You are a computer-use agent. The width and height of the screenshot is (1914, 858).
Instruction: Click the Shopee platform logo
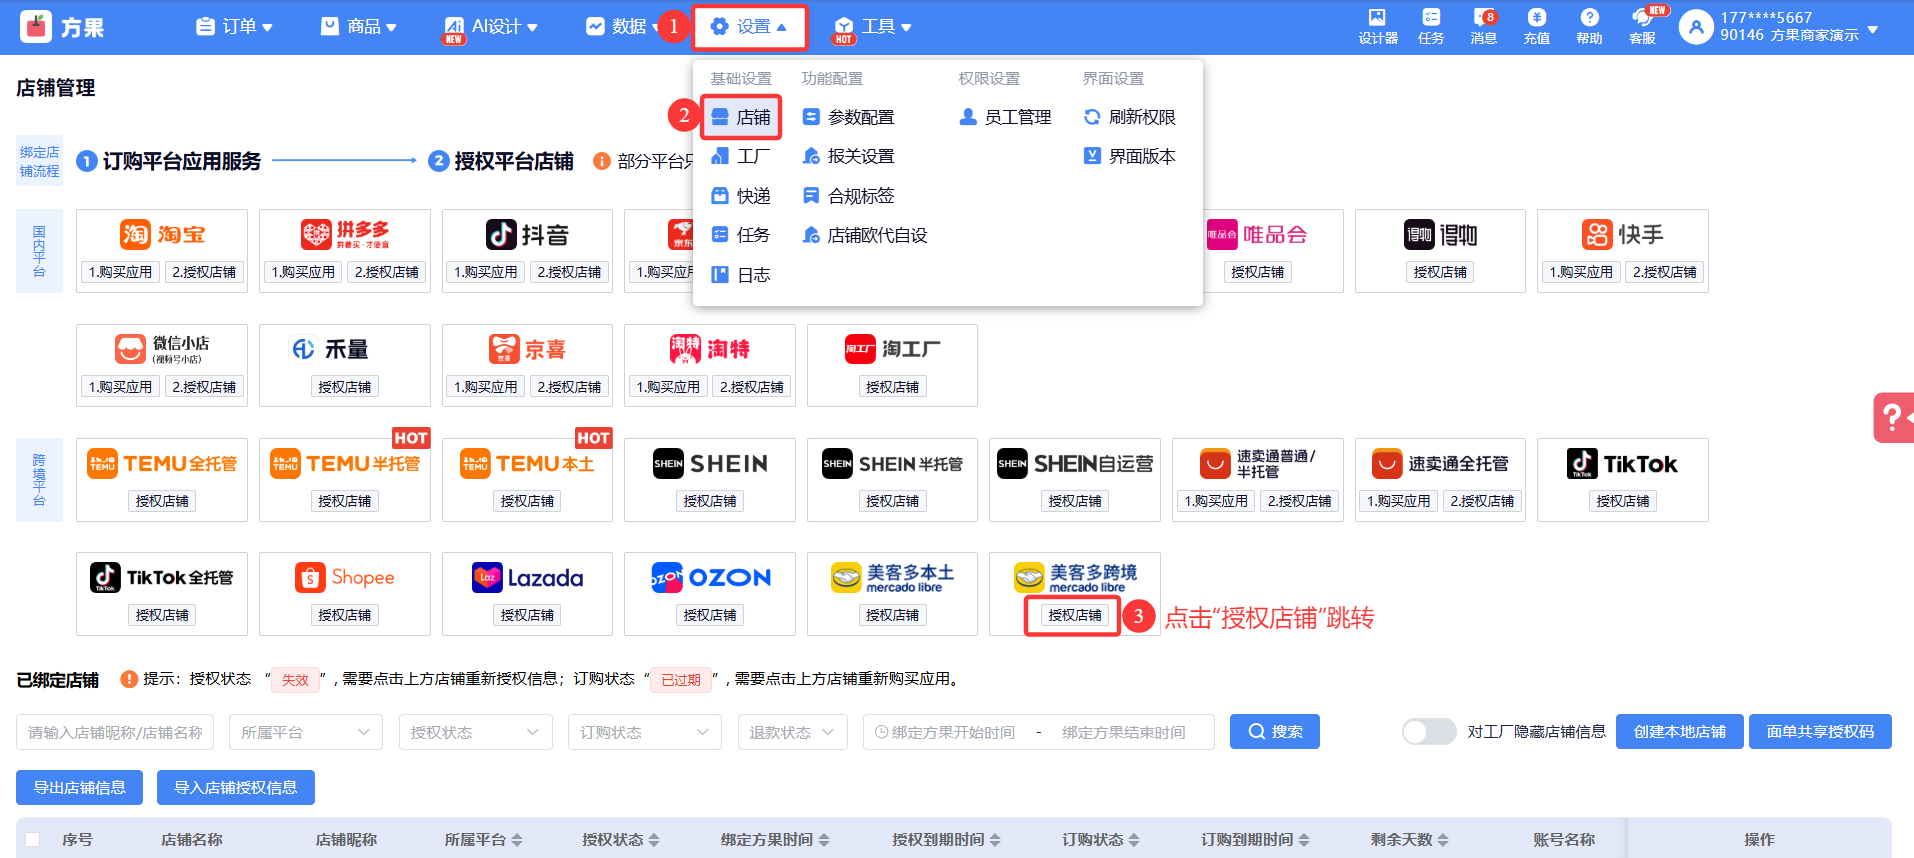pyautogui.click(x=345, y=578)
